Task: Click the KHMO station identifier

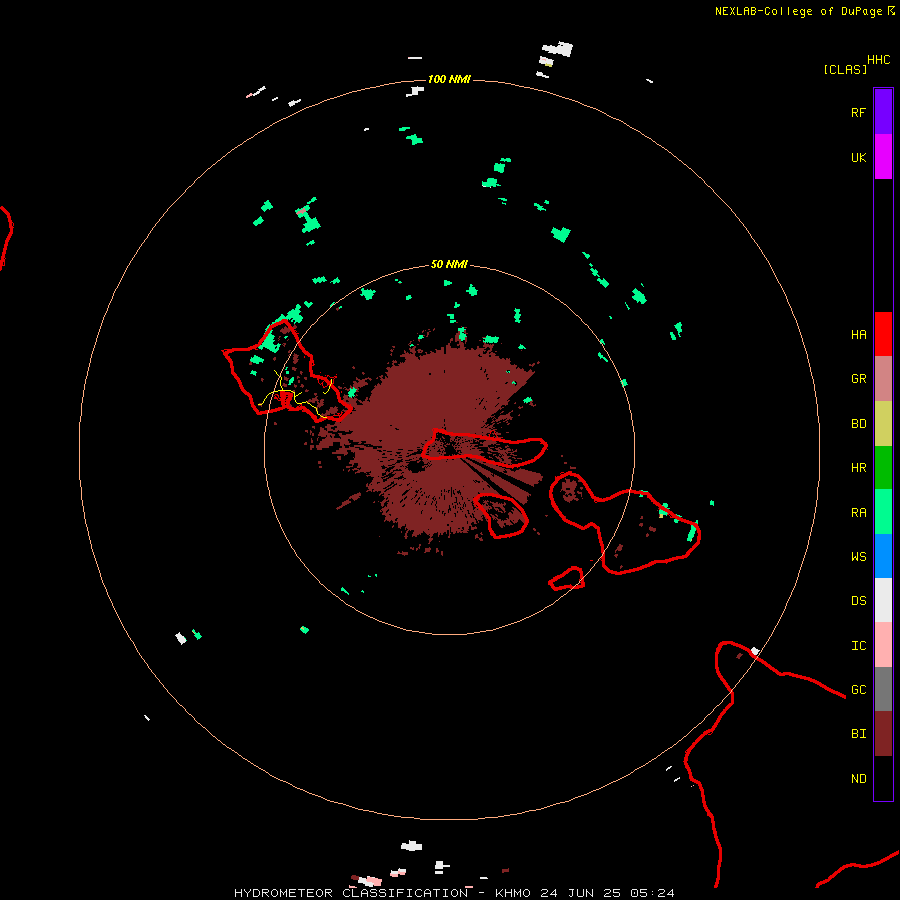Action: coord(513,893)
